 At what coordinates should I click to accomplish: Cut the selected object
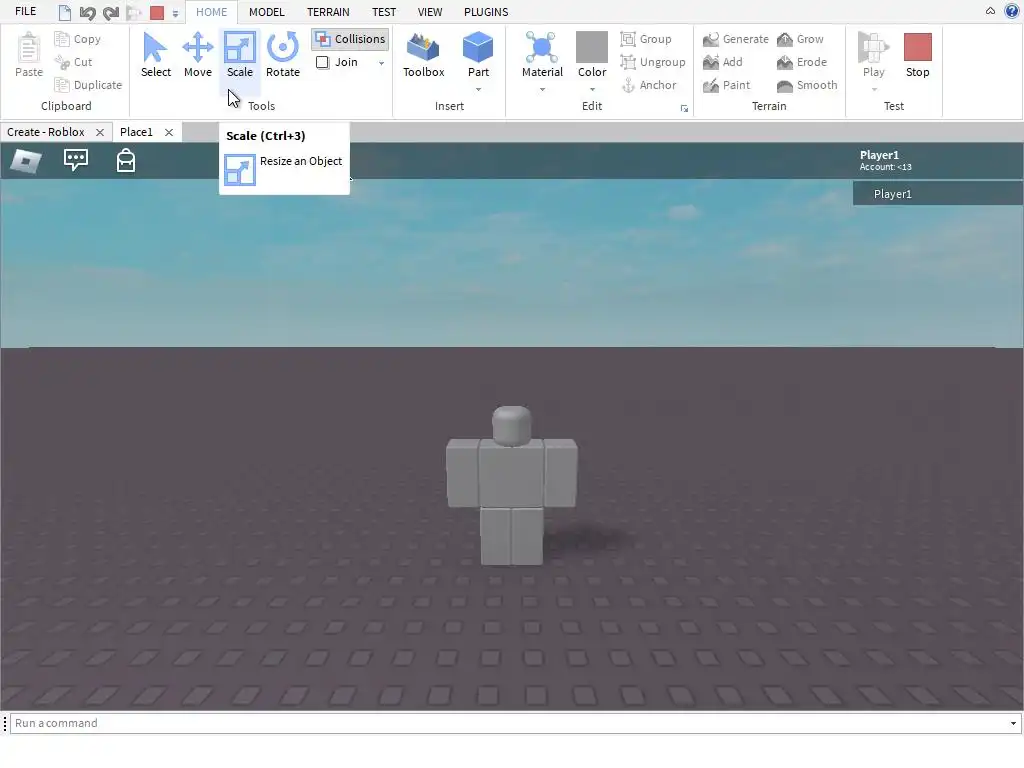74,62
